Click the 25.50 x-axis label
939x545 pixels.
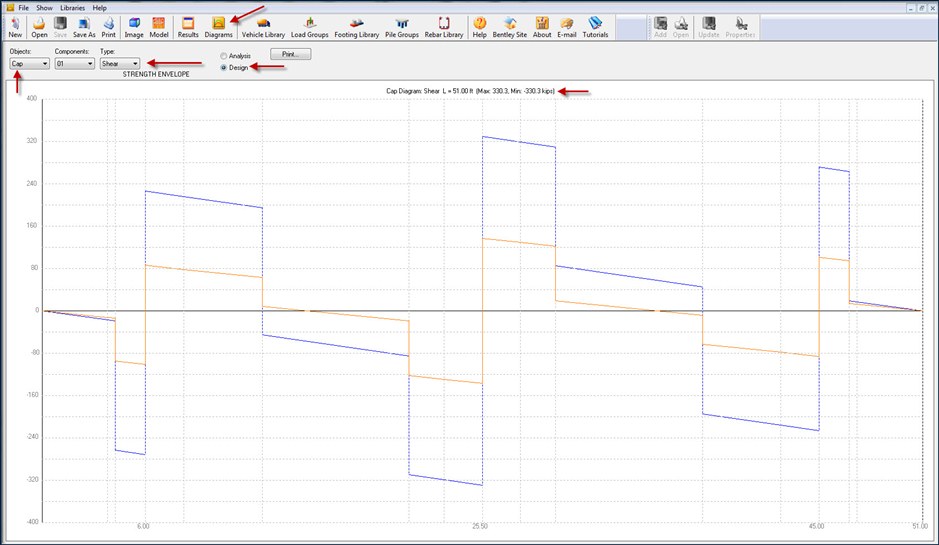pos(480,526)
